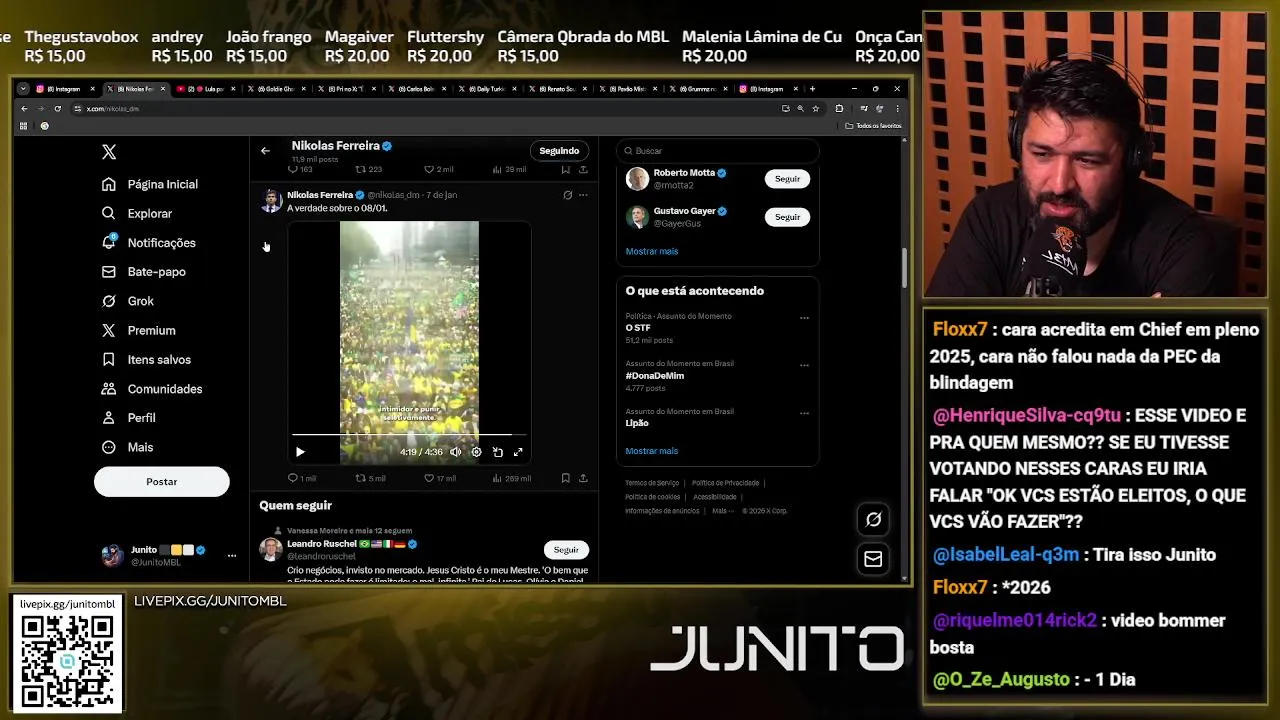Click Acessibilidade footer link
Viewport: 1280px width, 720px height.
715,497
